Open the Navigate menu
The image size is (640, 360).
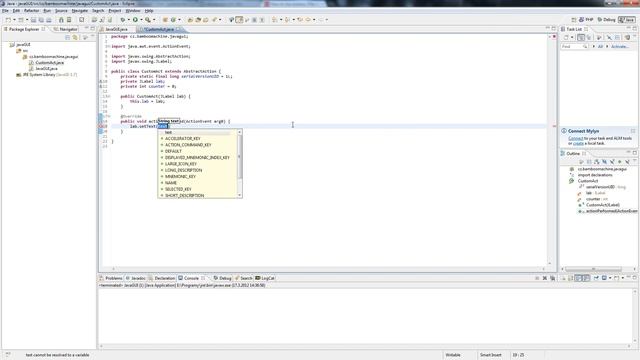click(x=80, y=11)
